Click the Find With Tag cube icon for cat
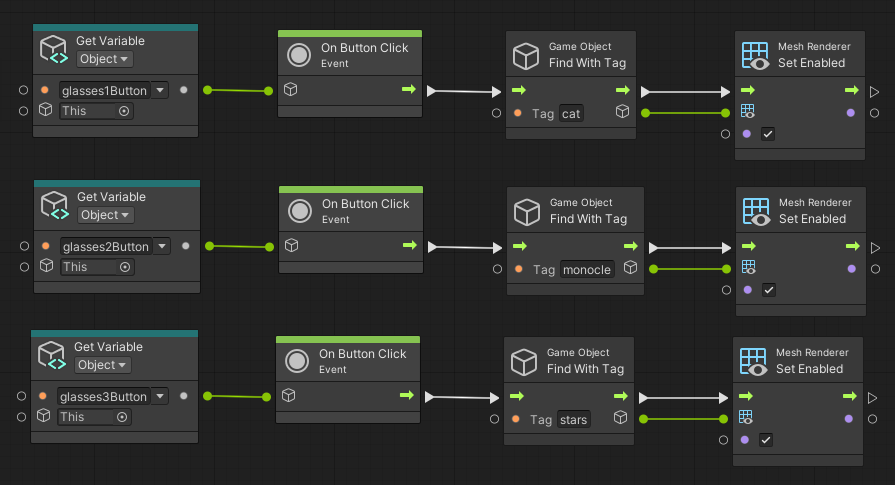The height and width of the screenshot is (485, 895). 527,55
